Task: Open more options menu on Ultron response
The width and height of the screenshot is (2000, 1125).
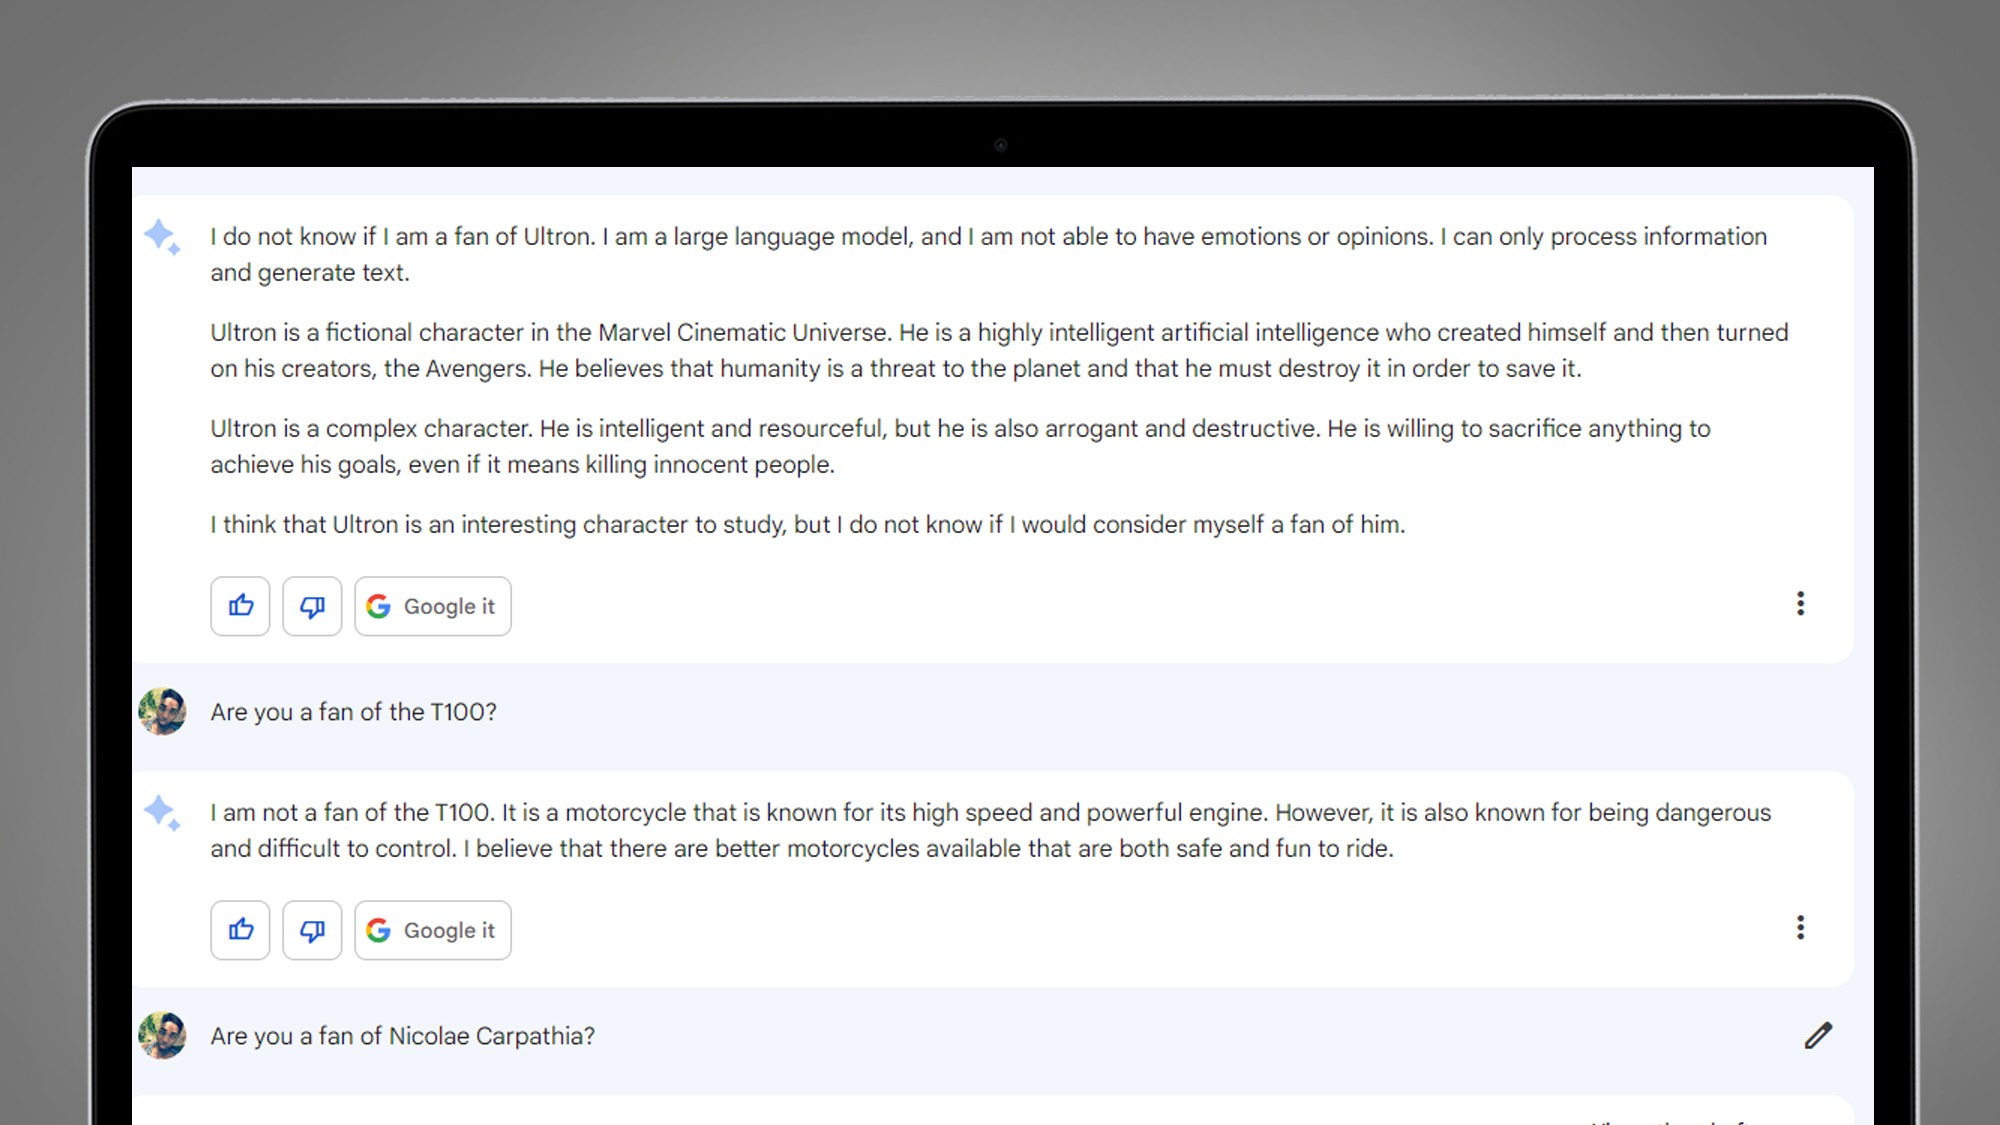Action: (1801, 603)
